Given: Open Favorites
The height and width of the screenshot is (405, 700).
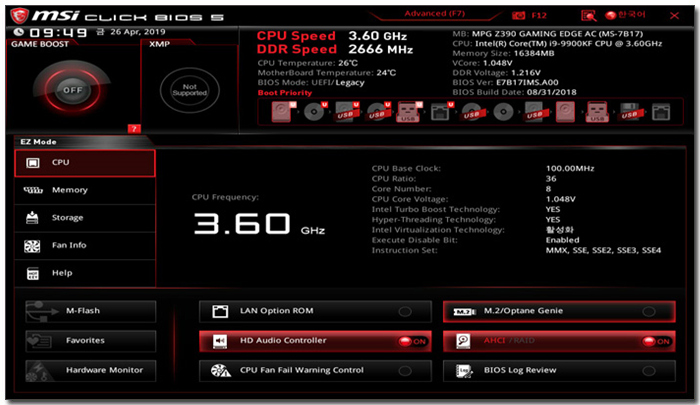Looking at the screenshot, I should pos(91,341).
